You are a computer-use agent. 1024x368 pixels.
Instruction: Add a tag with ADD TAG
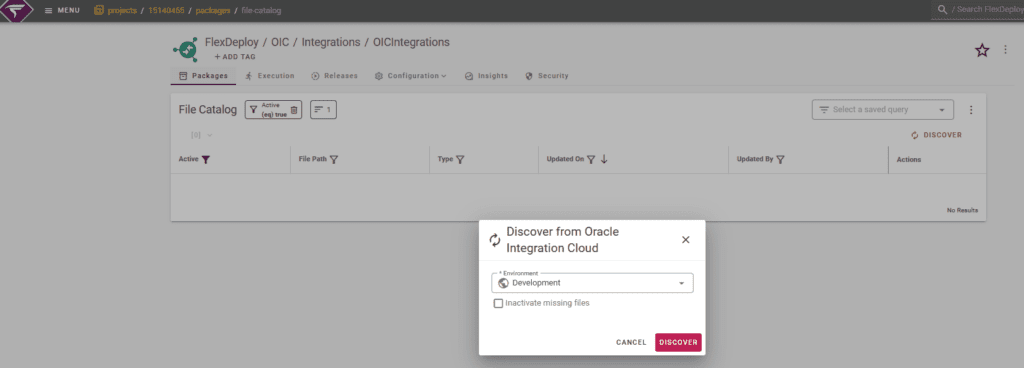click(x=235, y=57)
